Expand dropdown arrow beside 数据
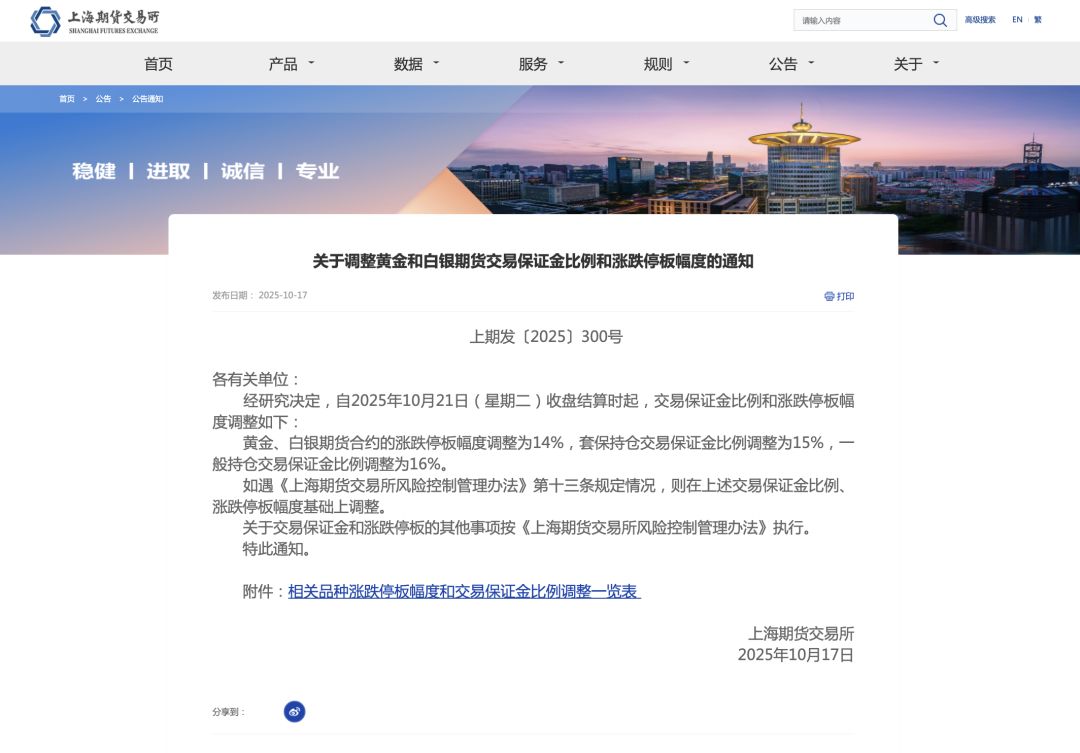This screenshot has height=753, width=1080. (x=436, y=63)
